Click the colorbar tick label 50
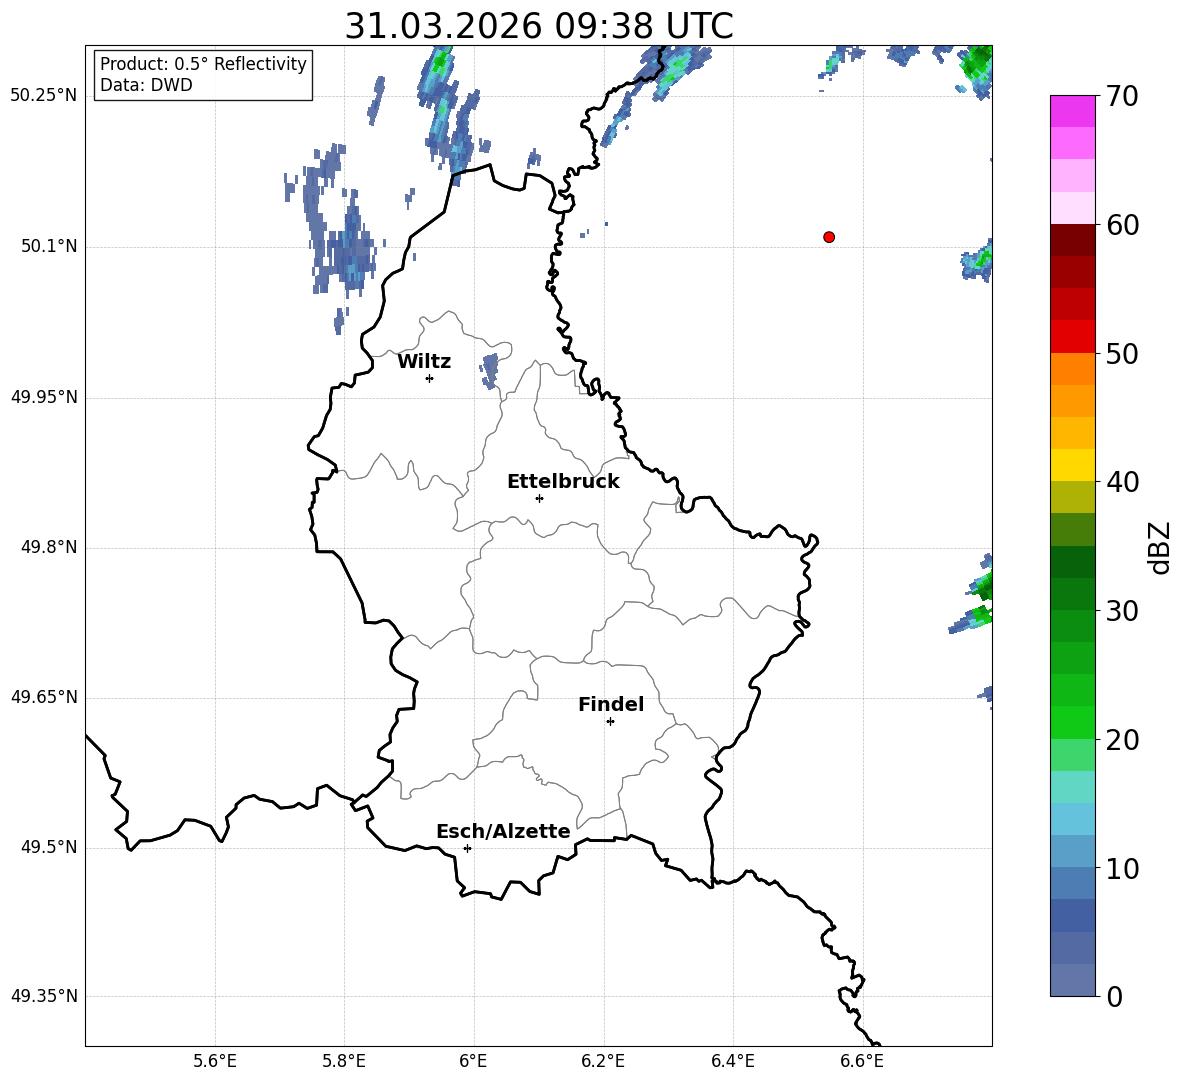 pos(1123,354)
